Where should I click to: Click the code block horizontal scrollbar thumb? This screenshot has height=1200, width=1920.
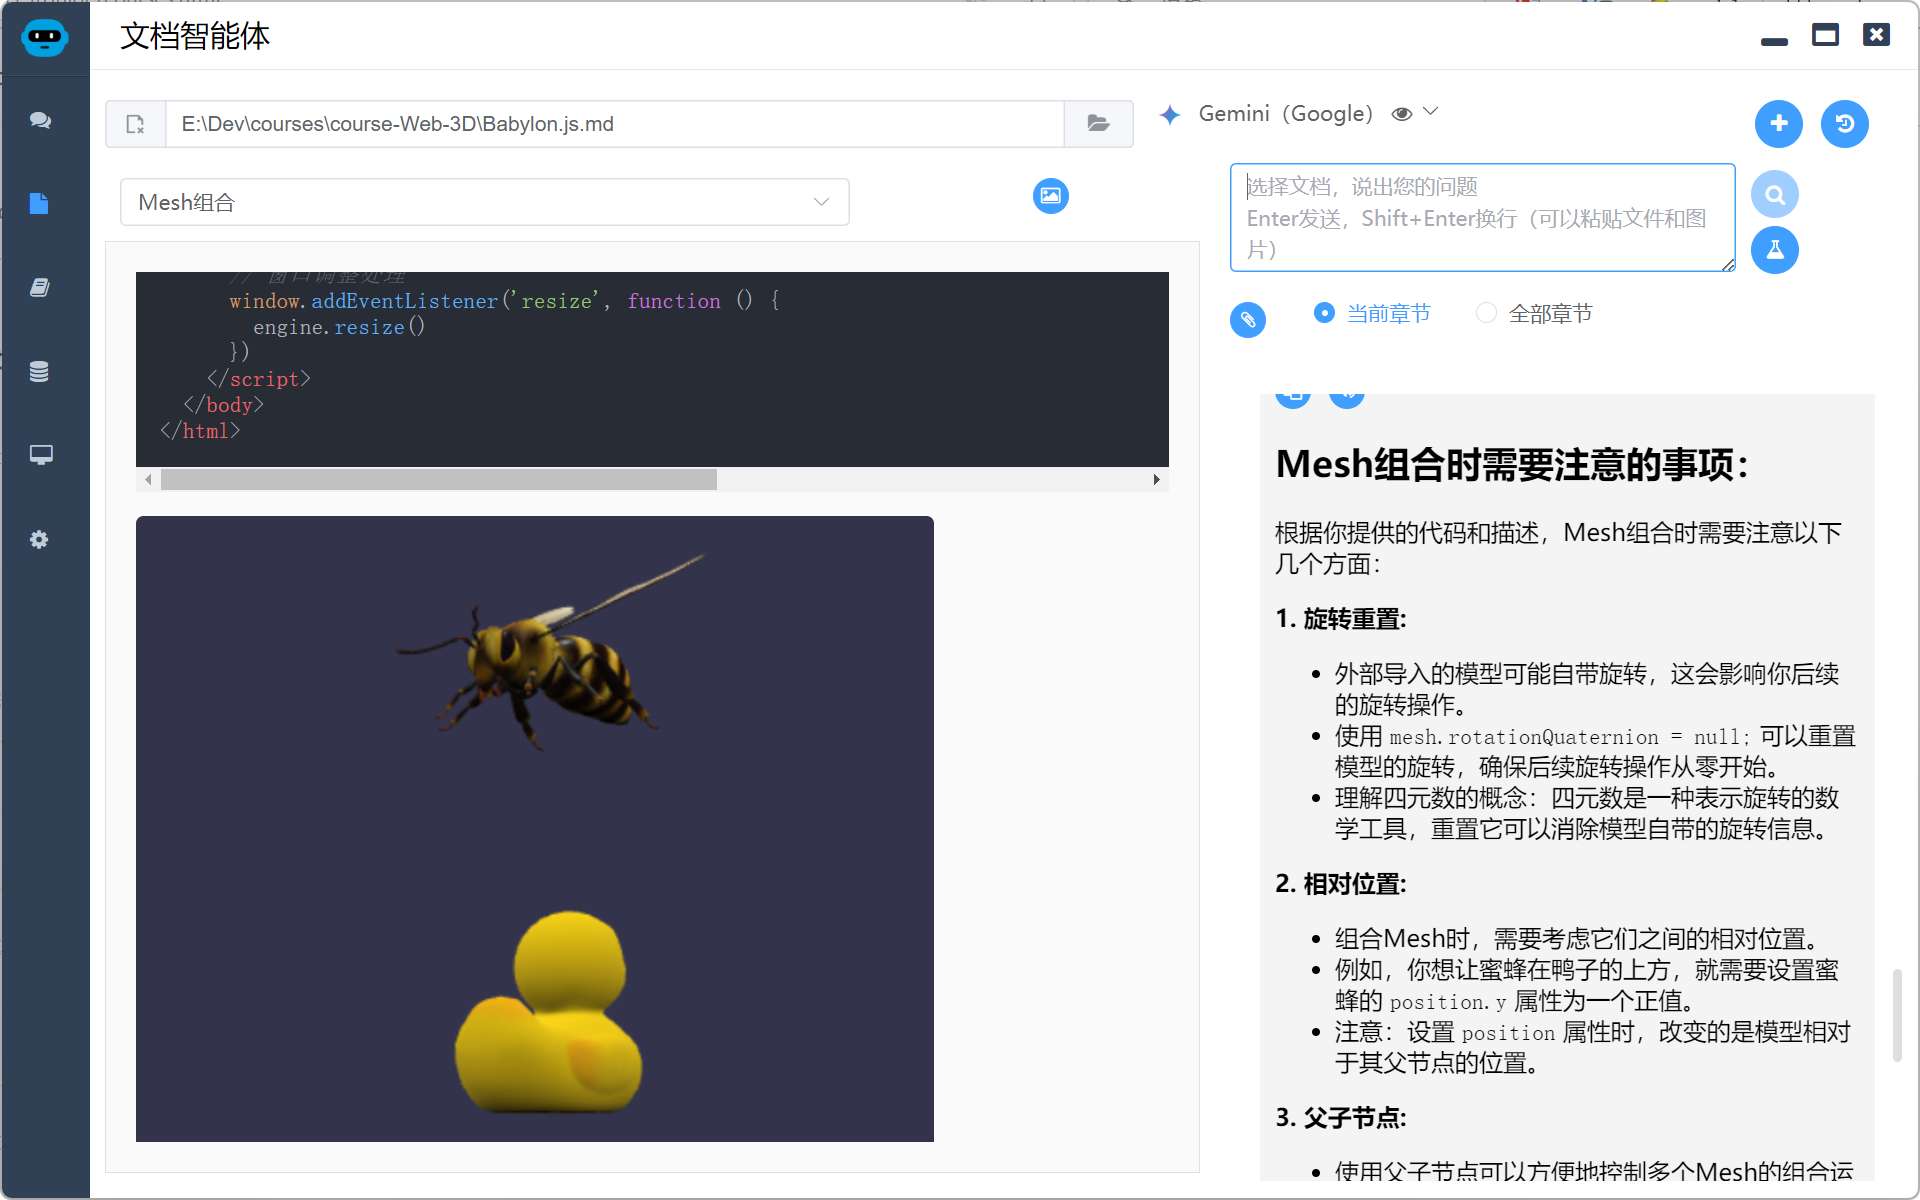tap(439, 480)
